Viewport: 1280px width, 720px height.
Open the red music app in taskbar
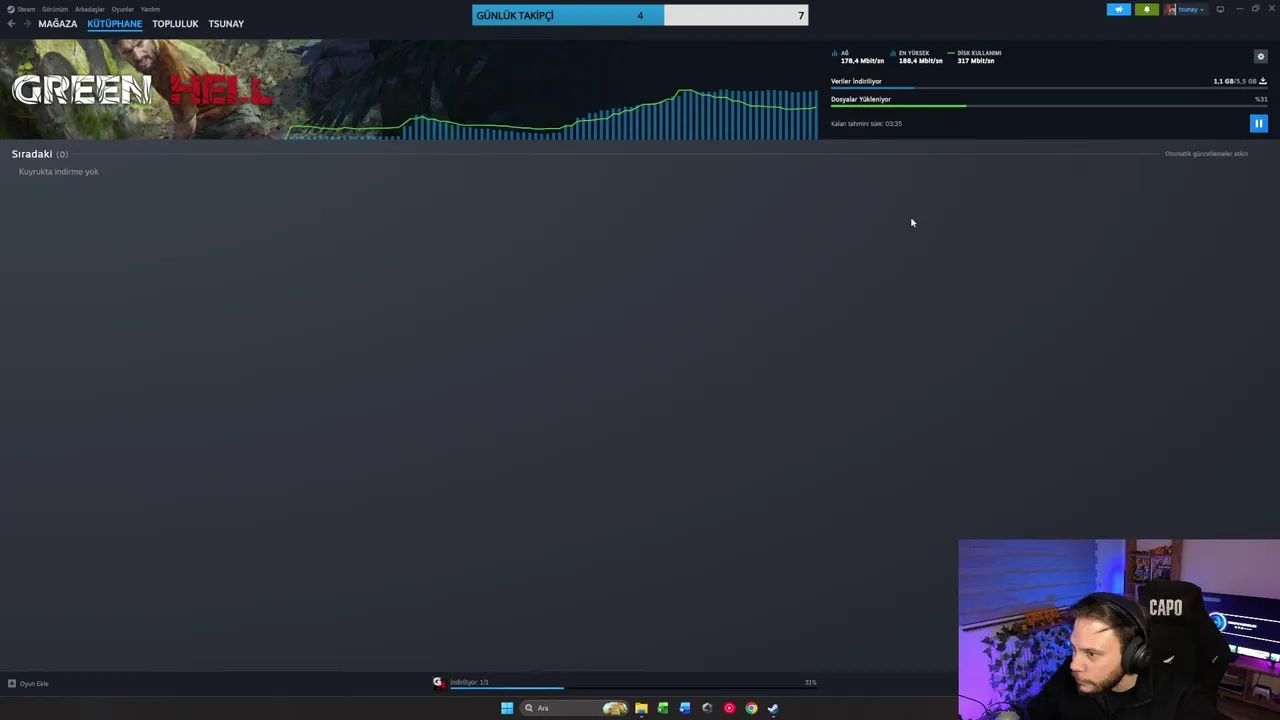pos(729,708)
